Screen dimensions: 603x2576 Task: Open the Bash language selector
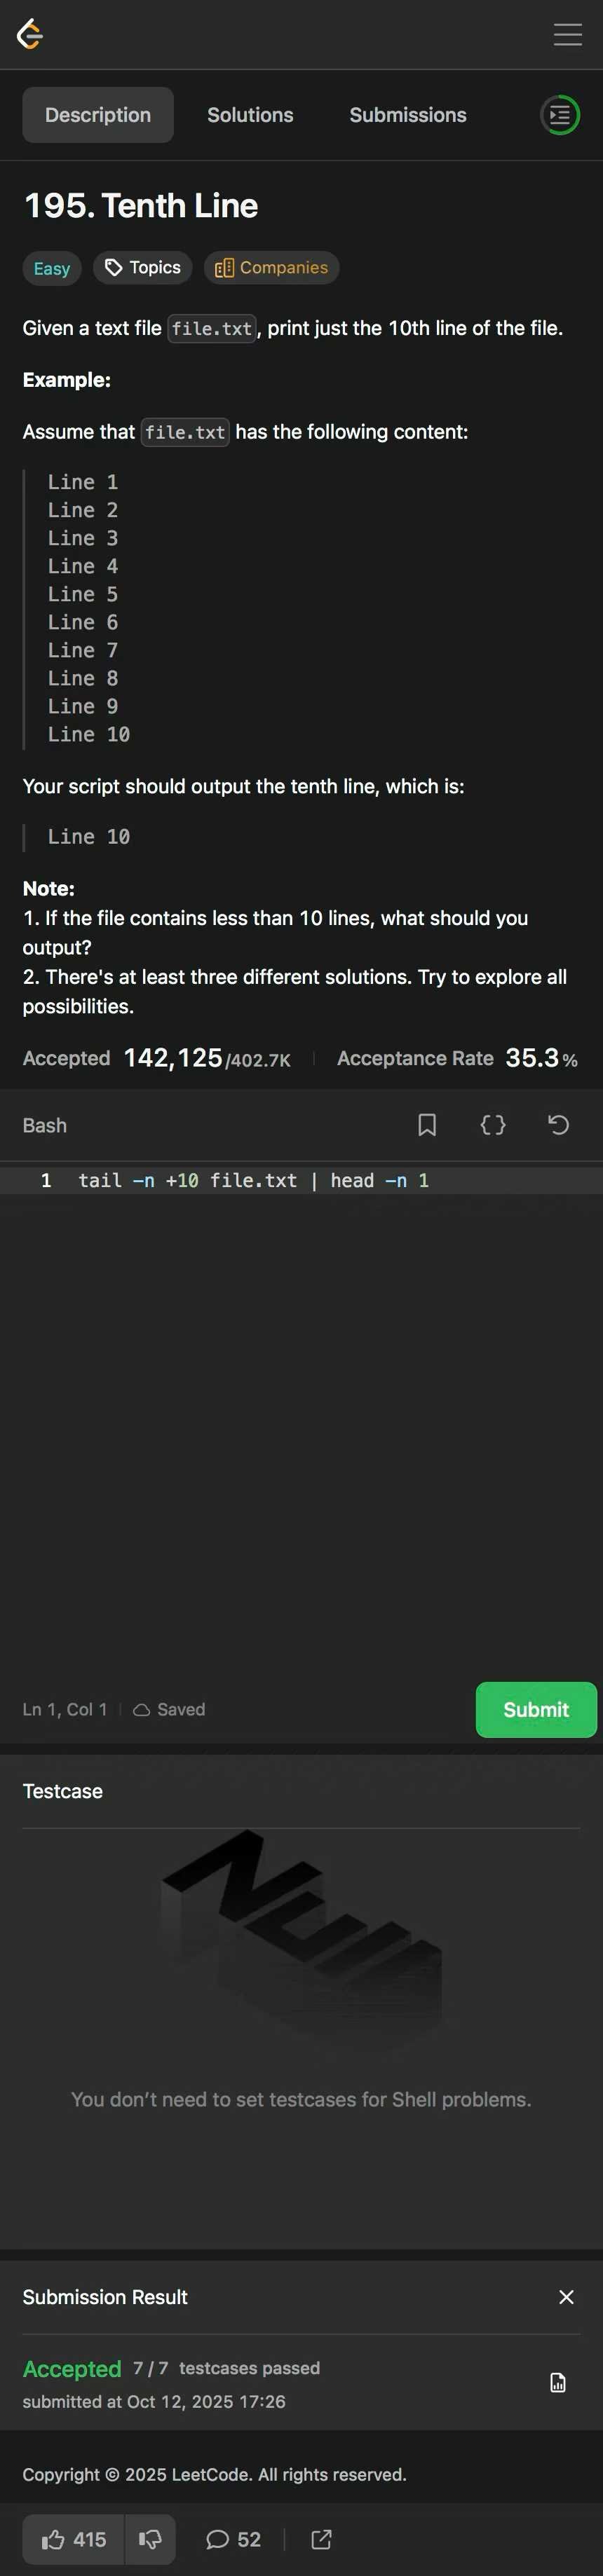pos(45,1125)
